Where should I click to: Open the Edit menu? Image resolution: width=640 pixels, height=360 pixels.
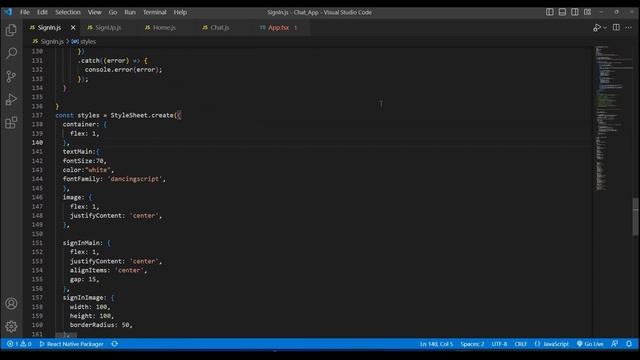pyautogui.click(x=42, y=12)
